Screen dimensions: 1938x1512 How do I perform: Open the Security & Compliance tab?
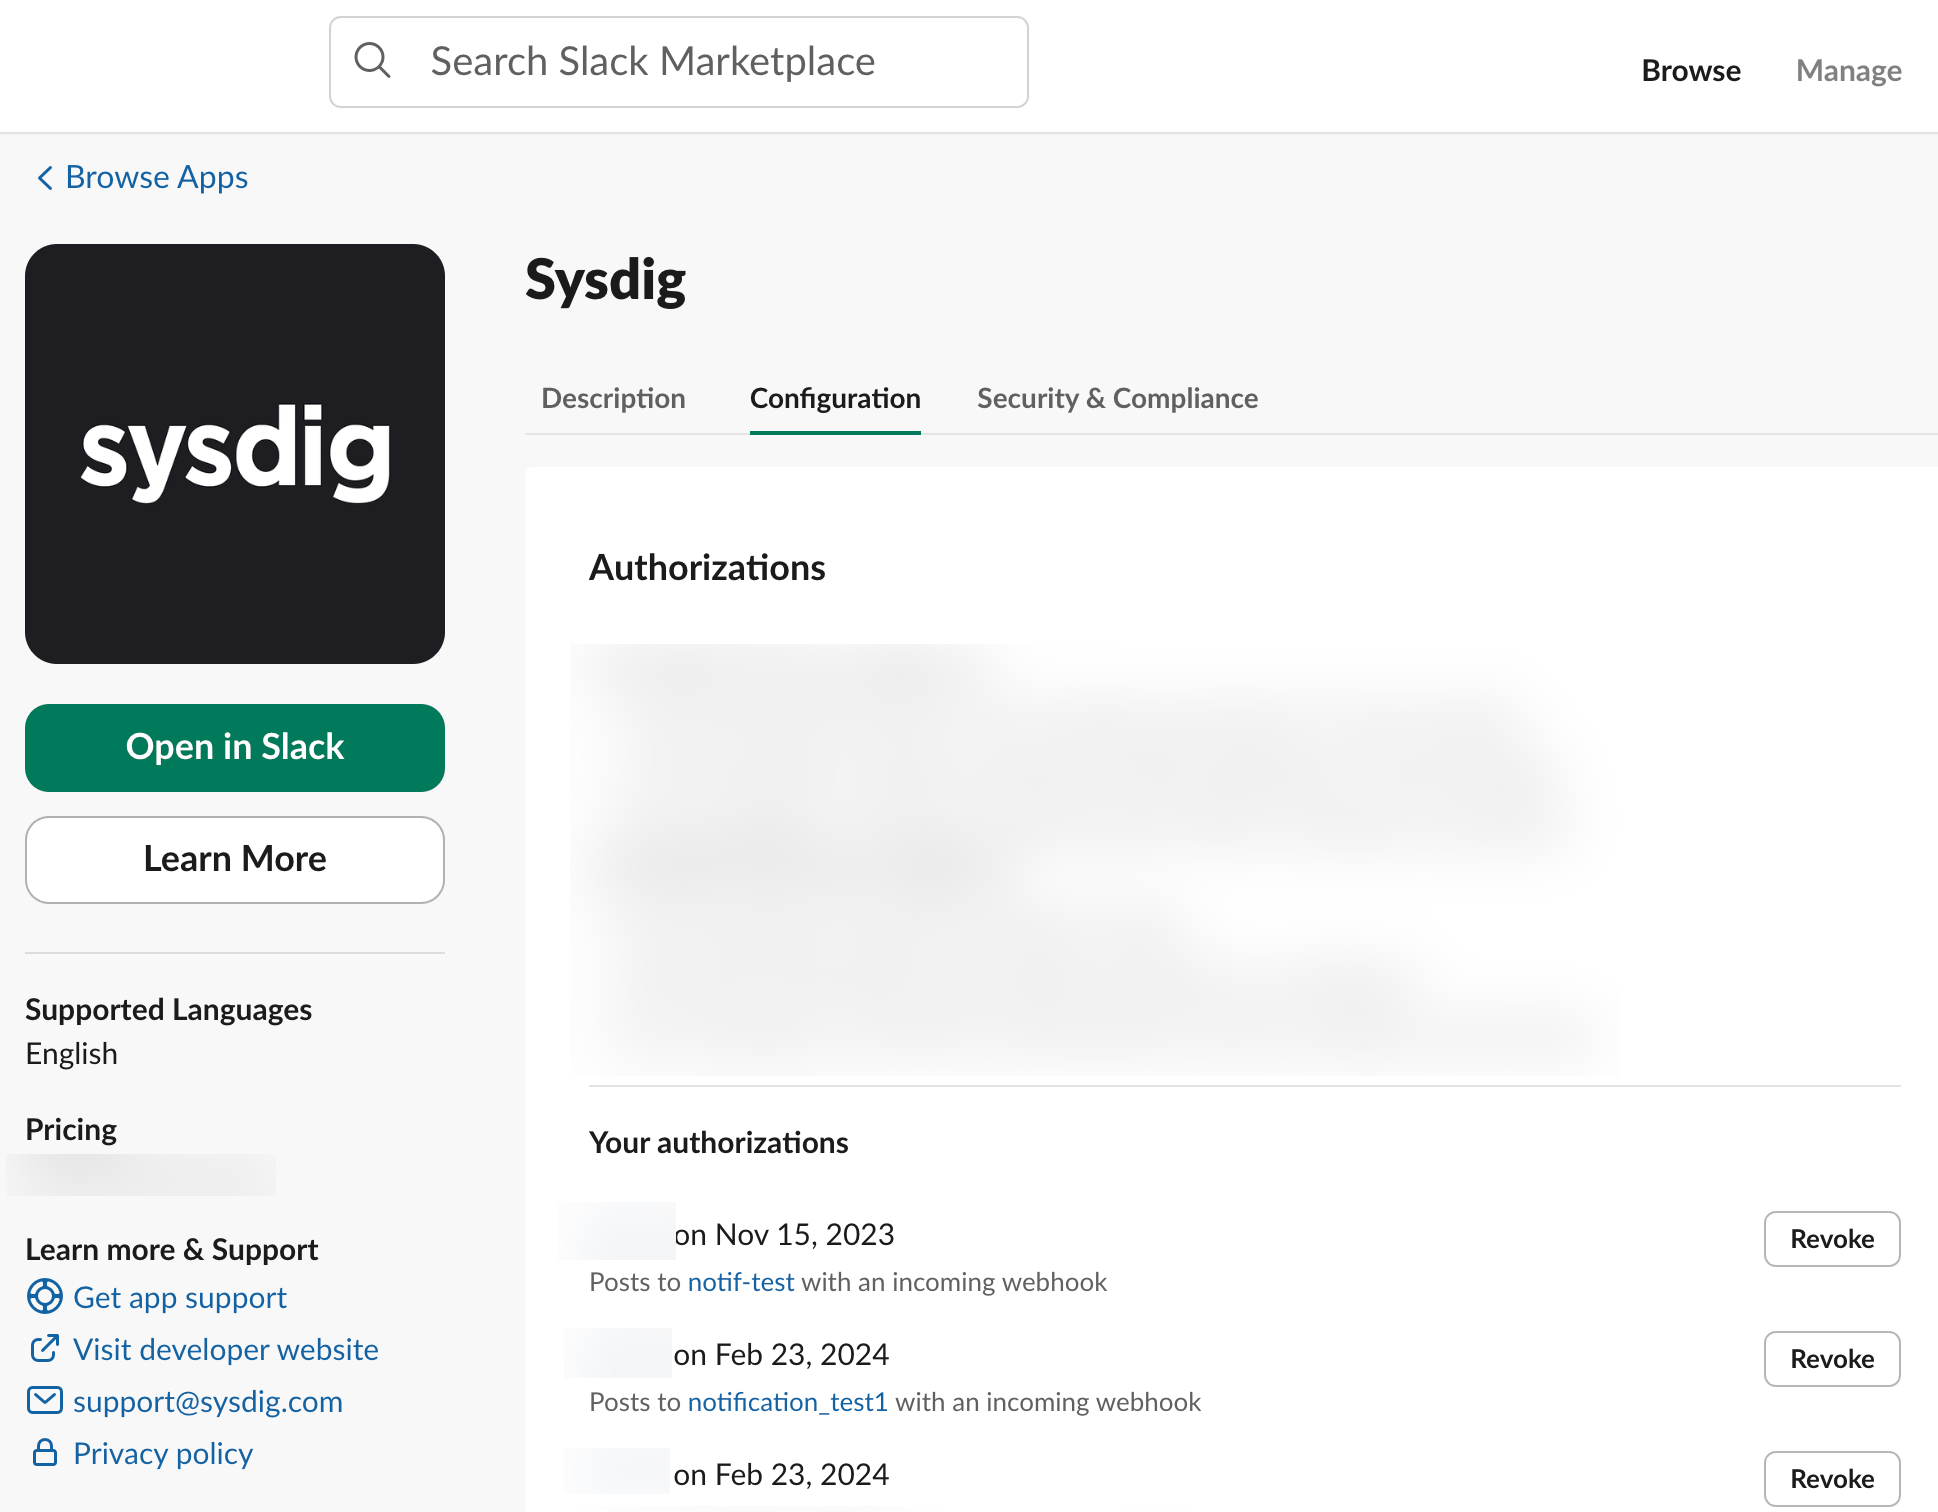1117,398
